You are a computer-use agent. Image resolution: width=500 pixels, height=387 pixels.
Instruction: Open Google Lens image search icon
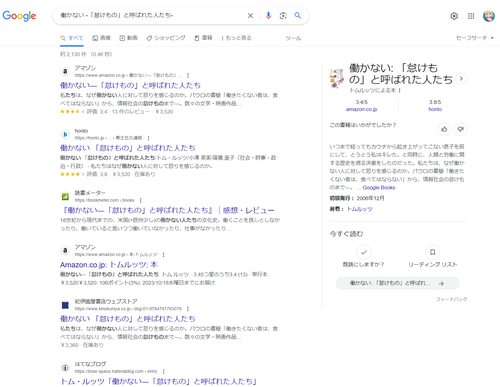283,16
